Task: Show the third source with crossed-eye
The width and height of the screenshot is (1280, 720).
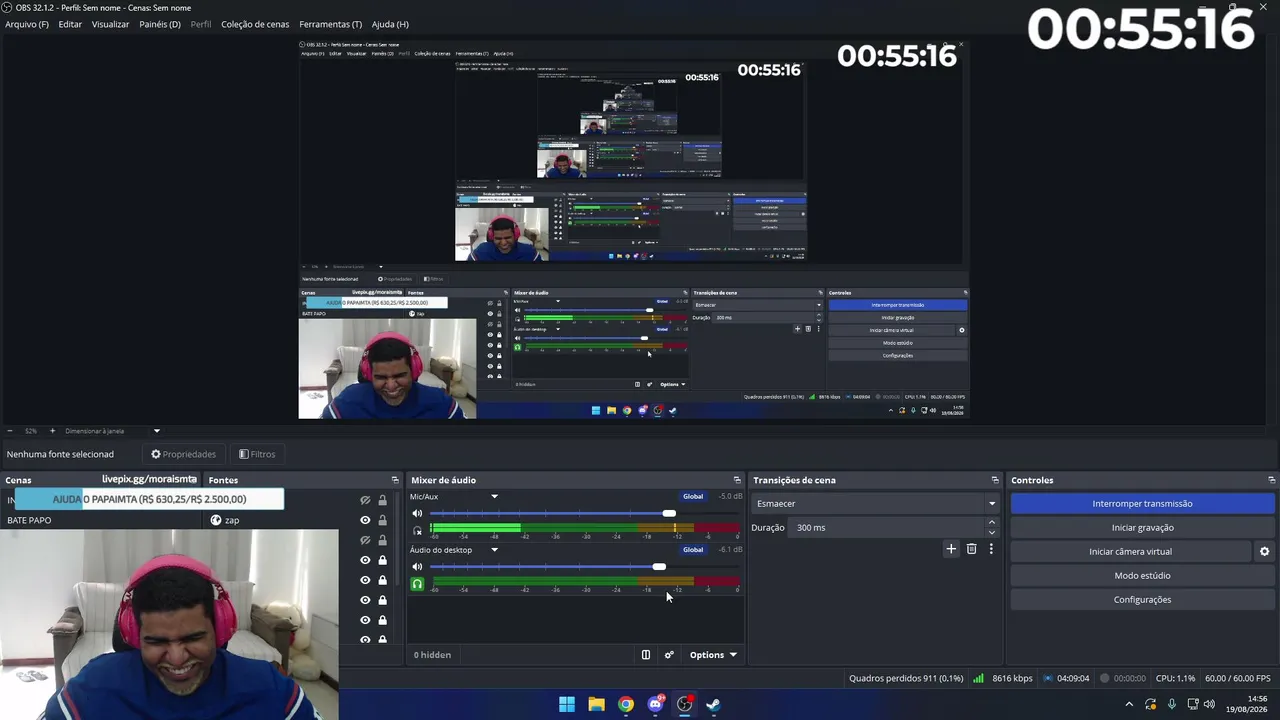Action: coord(365,540)
